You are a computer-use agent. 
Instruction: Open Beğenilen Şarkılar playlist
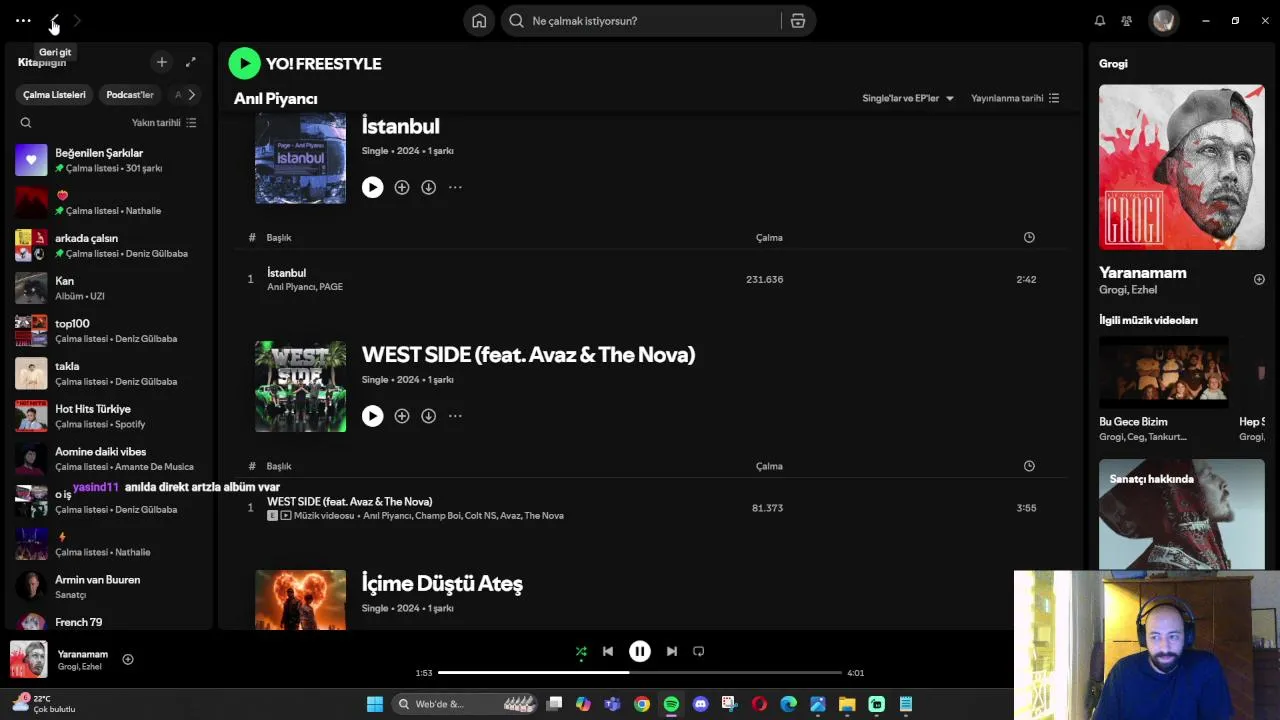[x=108, y=160]
